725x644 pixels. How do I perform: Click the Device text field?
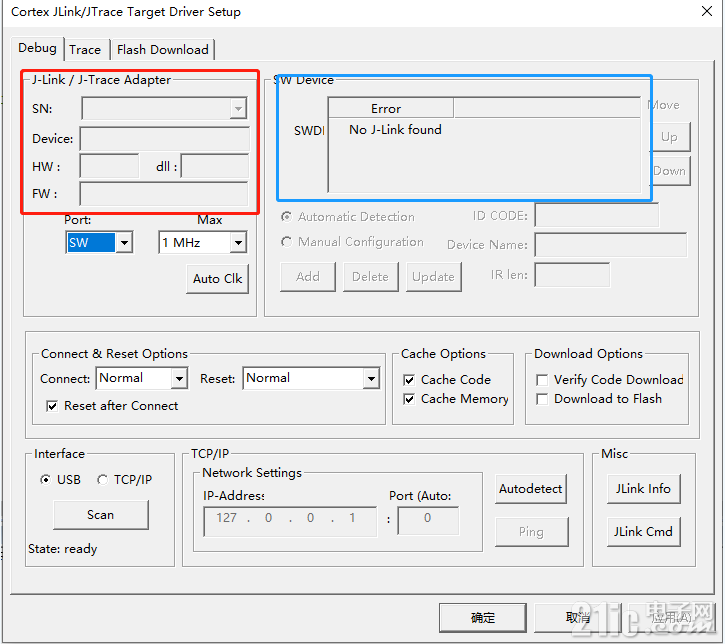[x=165, y=138]
